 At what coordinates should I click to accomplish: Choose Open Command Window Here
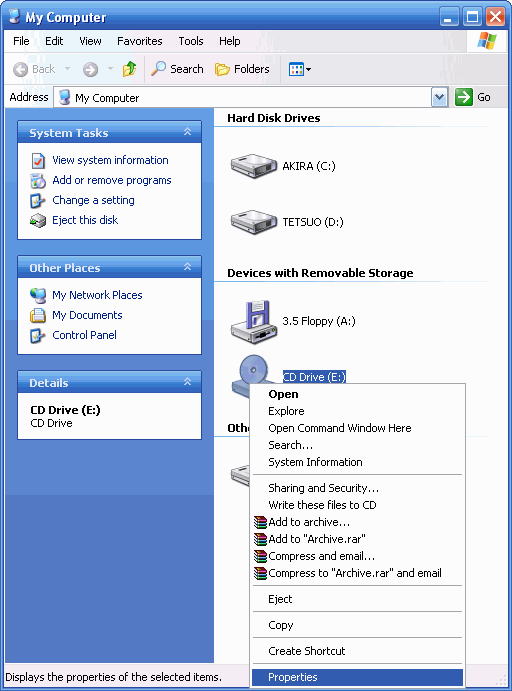click(357, 428)
